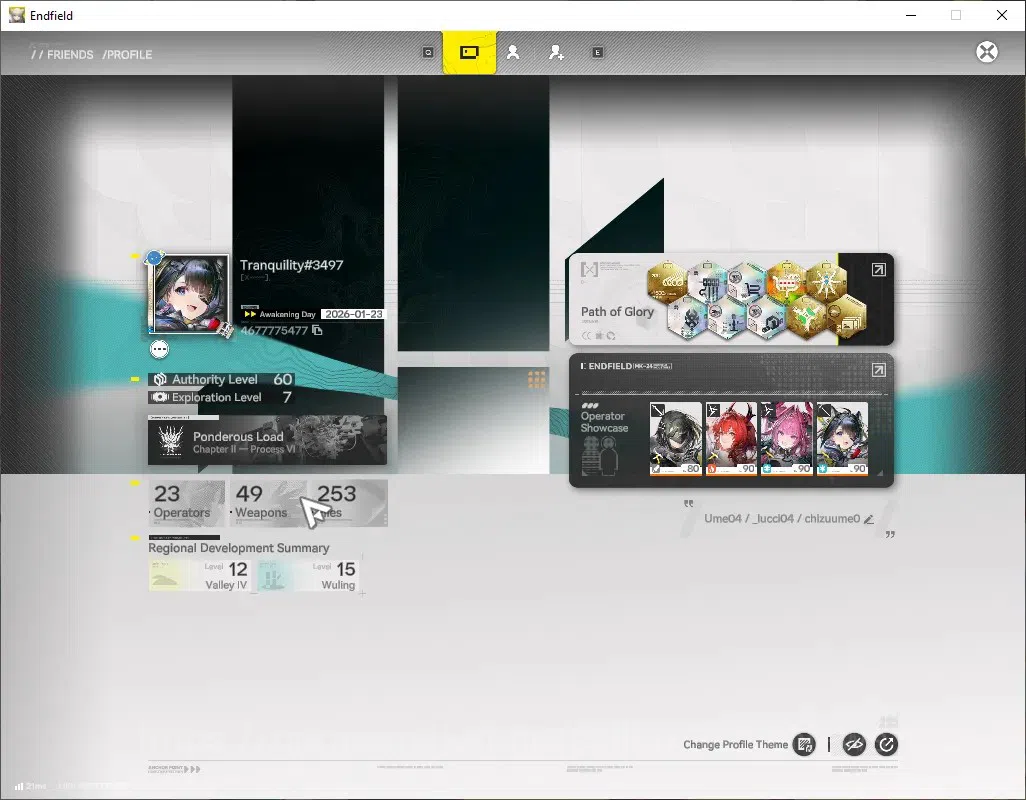This screenshot has width=1026, height=800.
Task: Open the three-dot more options bubble
Action: pyautogui.click(x=159, y=349)
